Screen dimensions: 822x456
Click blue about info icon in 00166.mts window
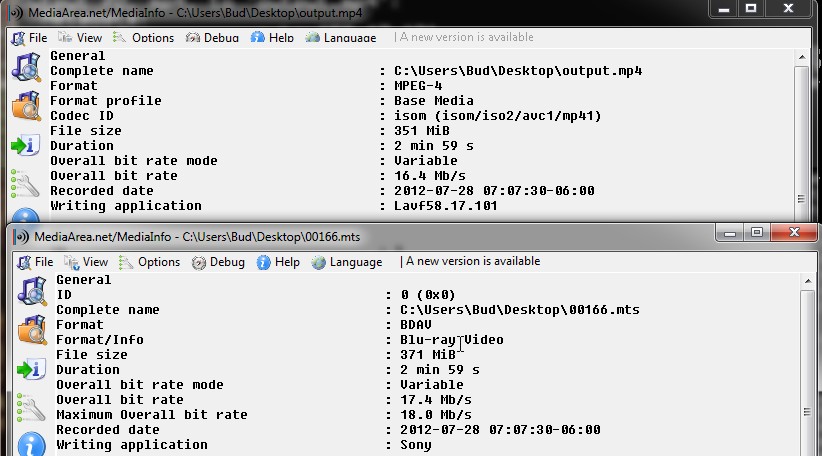click(31, 444)
